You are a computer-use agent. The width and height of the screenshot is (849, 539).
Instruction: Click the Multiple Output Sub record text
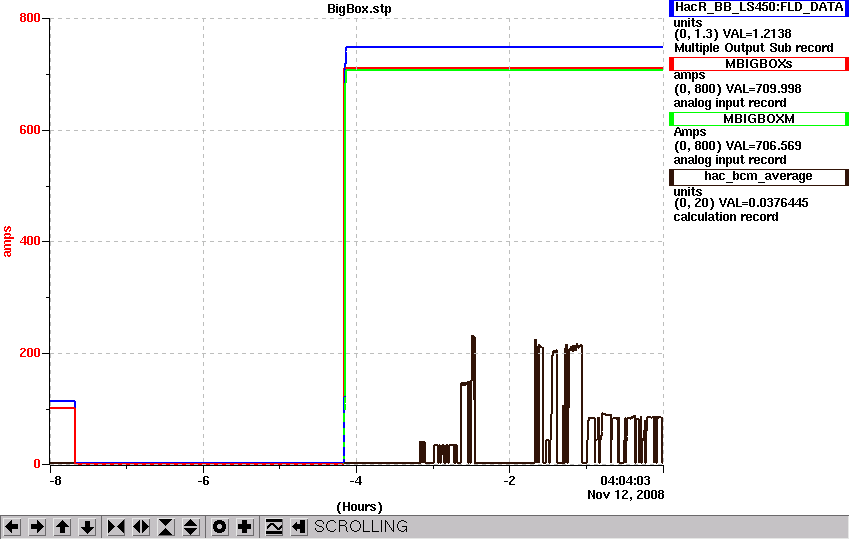[x=753, y=48]
